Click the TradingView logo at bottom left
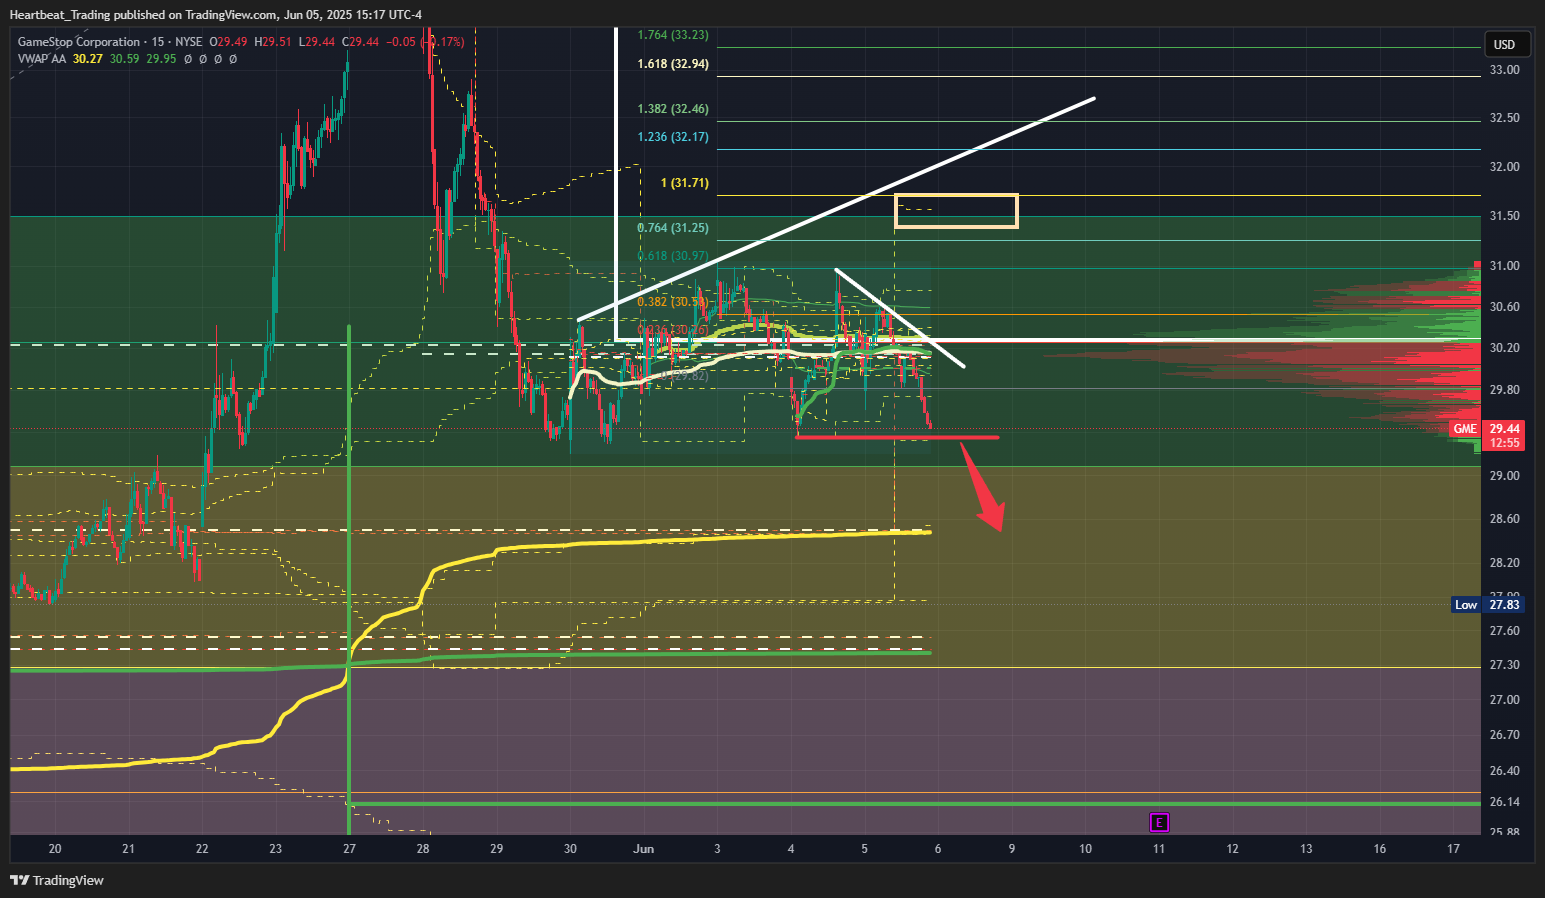The height and width of the screenshot is (898, 1545). pyautogui.click(x=57, y=880)
